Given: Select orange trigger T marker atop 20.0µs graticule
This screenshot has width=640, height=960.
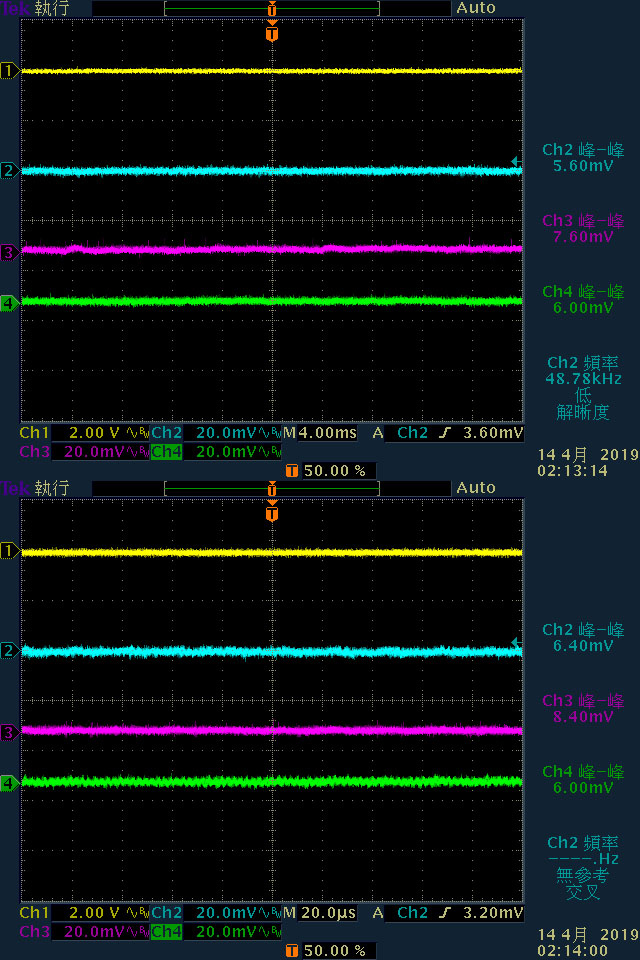Looking at the screenshot, I should pos(272,512).
